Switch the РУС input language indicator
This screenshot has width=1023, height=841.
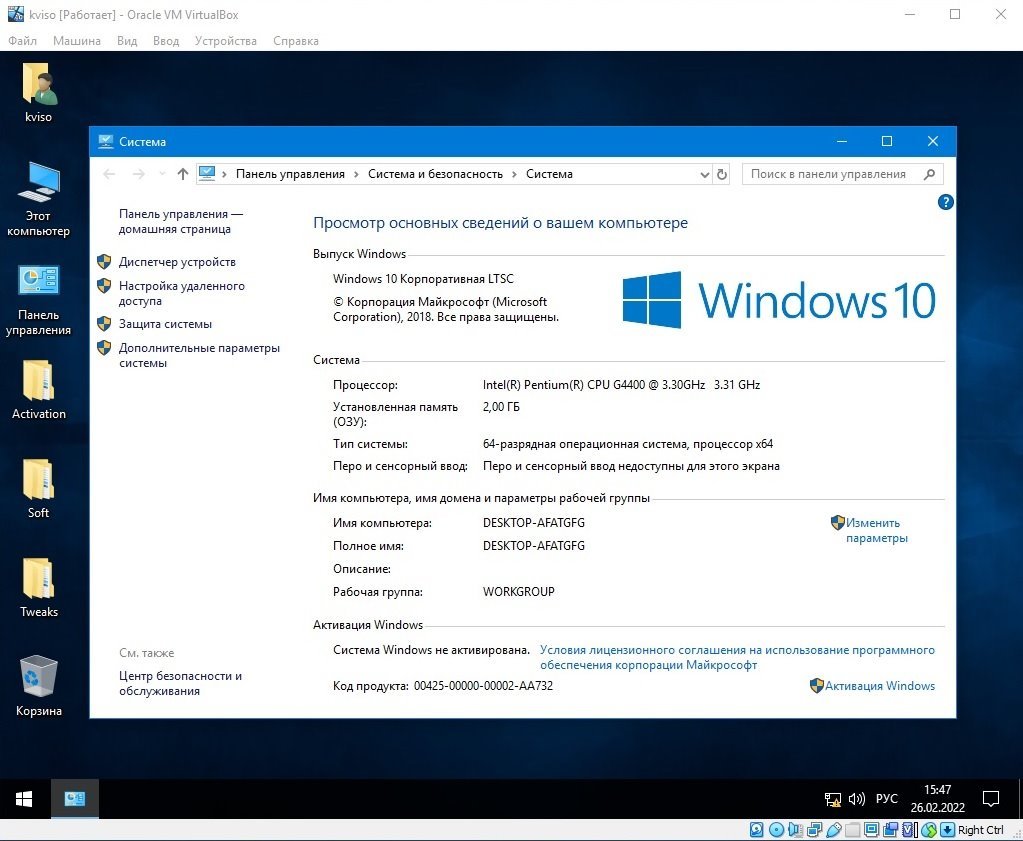click(887, 799)
